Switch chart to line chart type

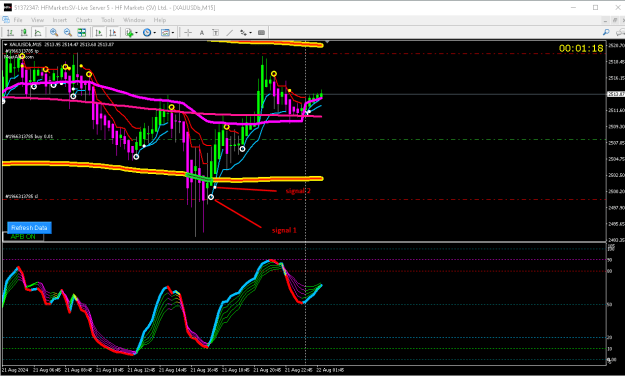[x=38, y=33]
